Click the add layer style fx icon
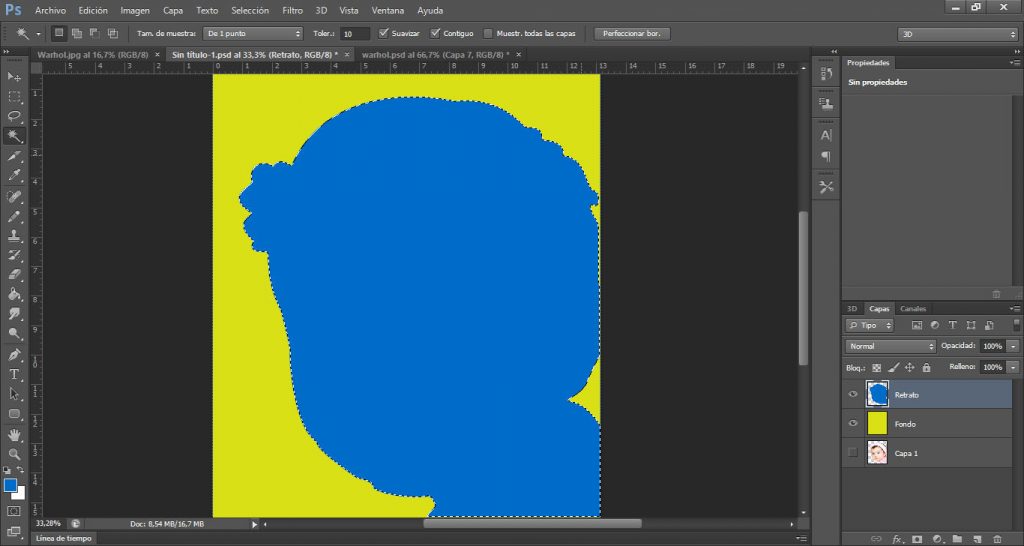Screen dimensions: 1024x546 pos(897,538)
